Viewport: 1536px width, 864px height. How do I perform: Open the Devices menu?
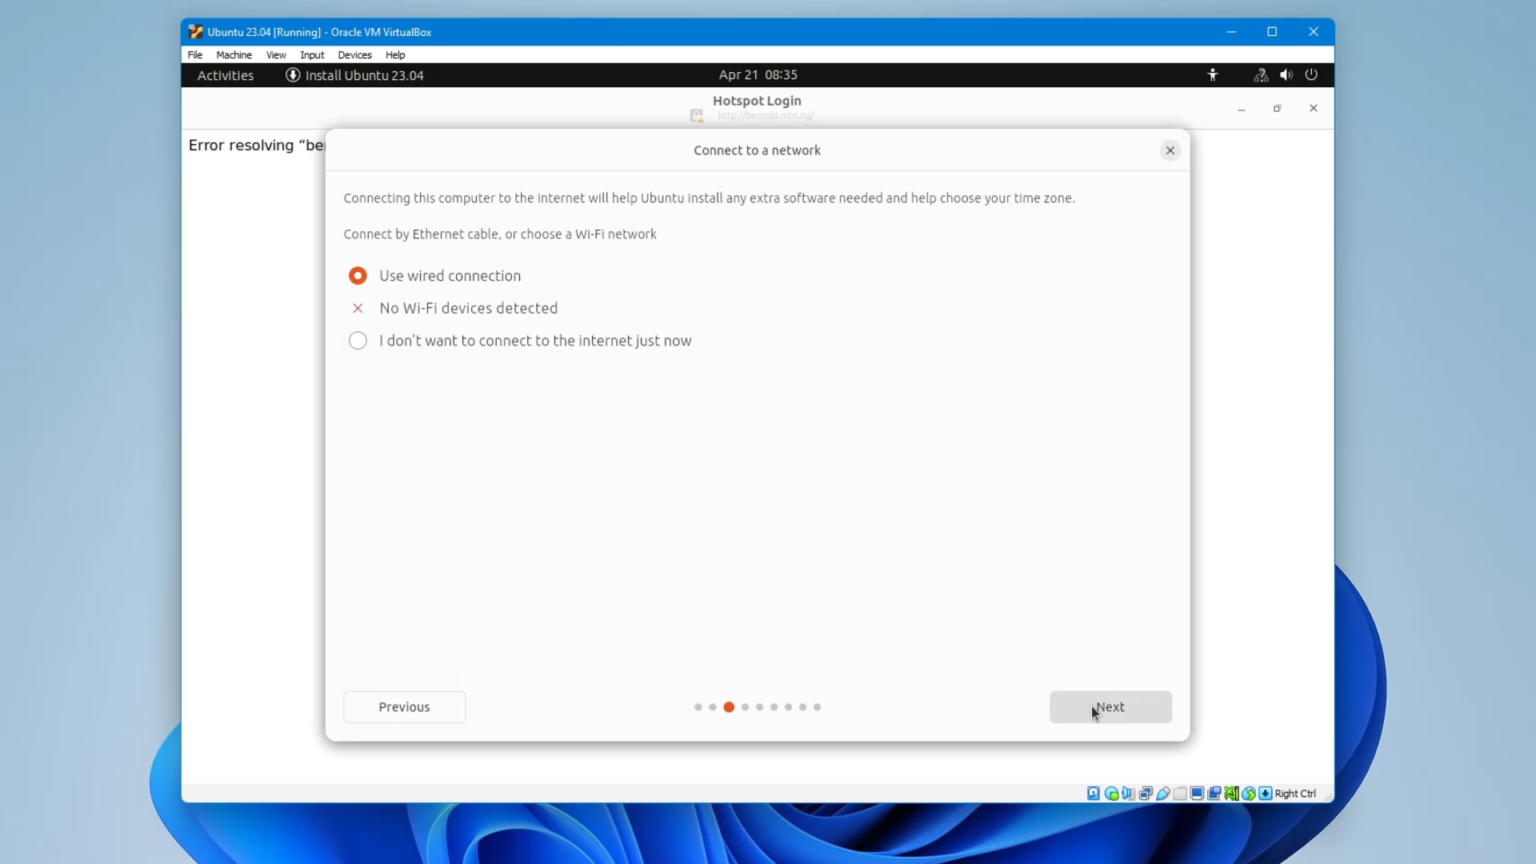(354, 55)
